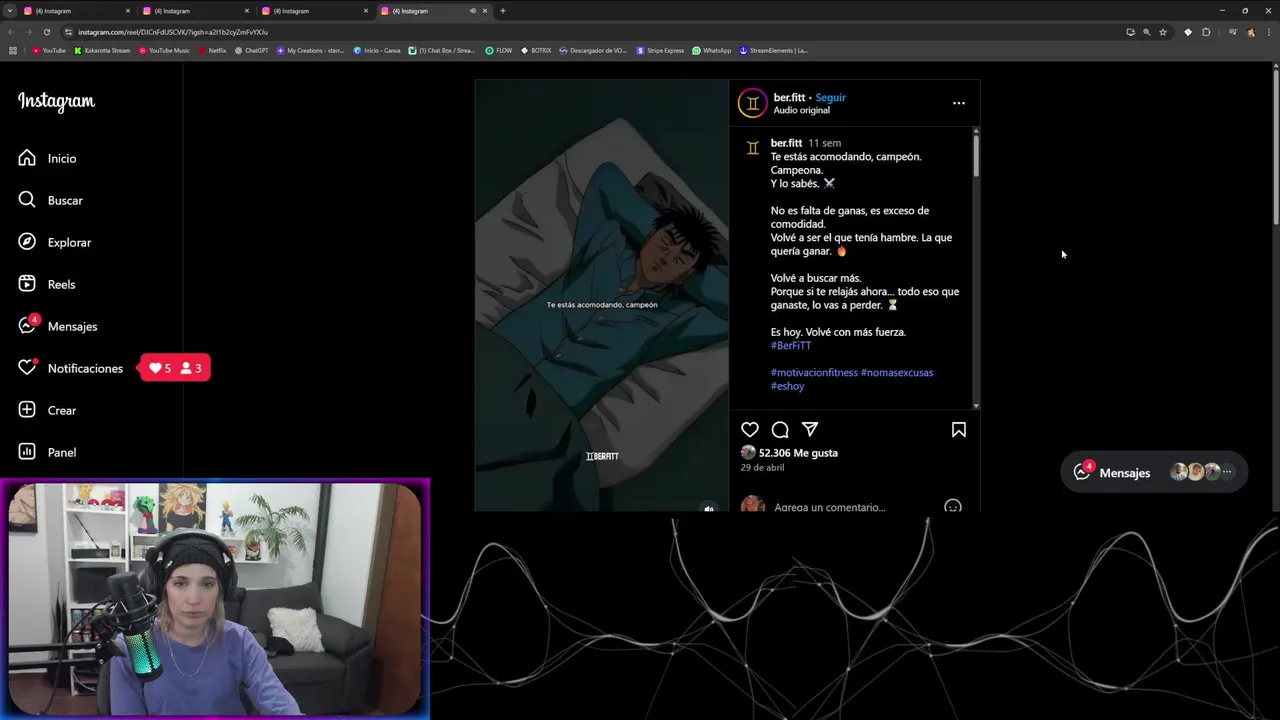Open the emoji picker in comment box
Viewport: 1280px width, 720px height.
pyautogui.click(x=953, y=507)
